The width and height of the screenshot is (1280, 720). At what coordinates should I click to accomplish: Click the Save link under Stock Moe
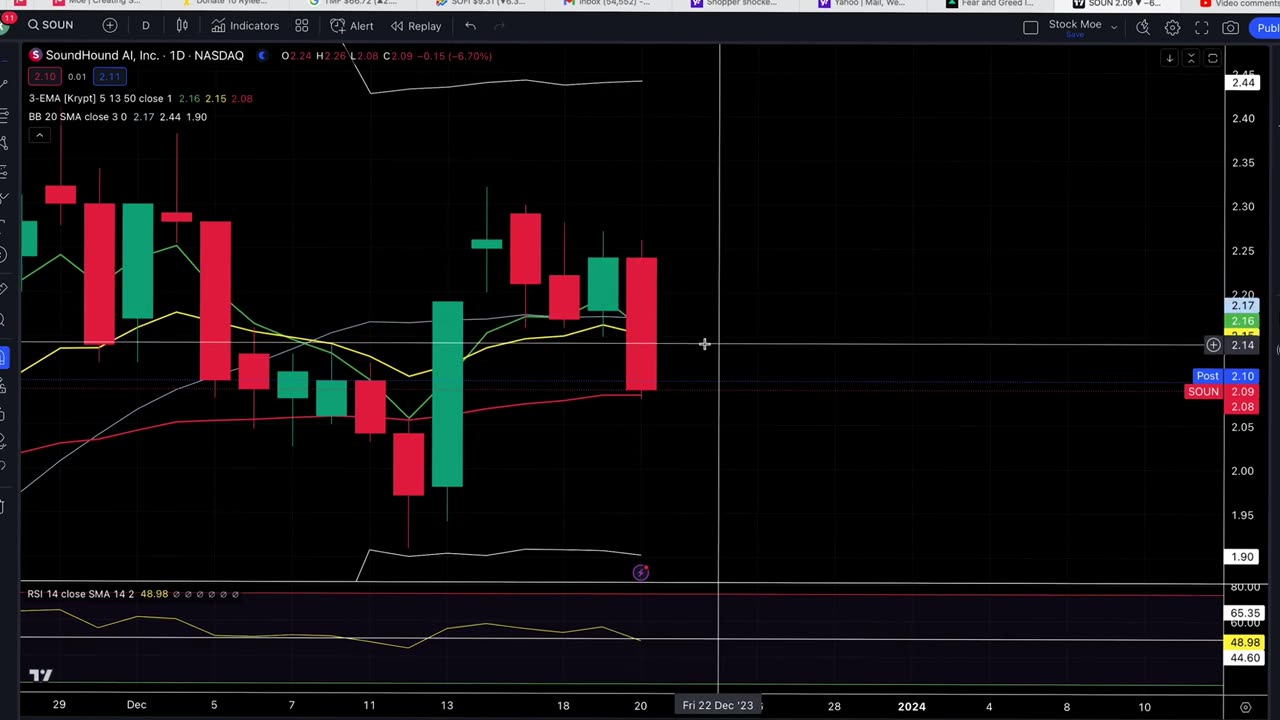pyautogui.click(x=1074, y=35)
